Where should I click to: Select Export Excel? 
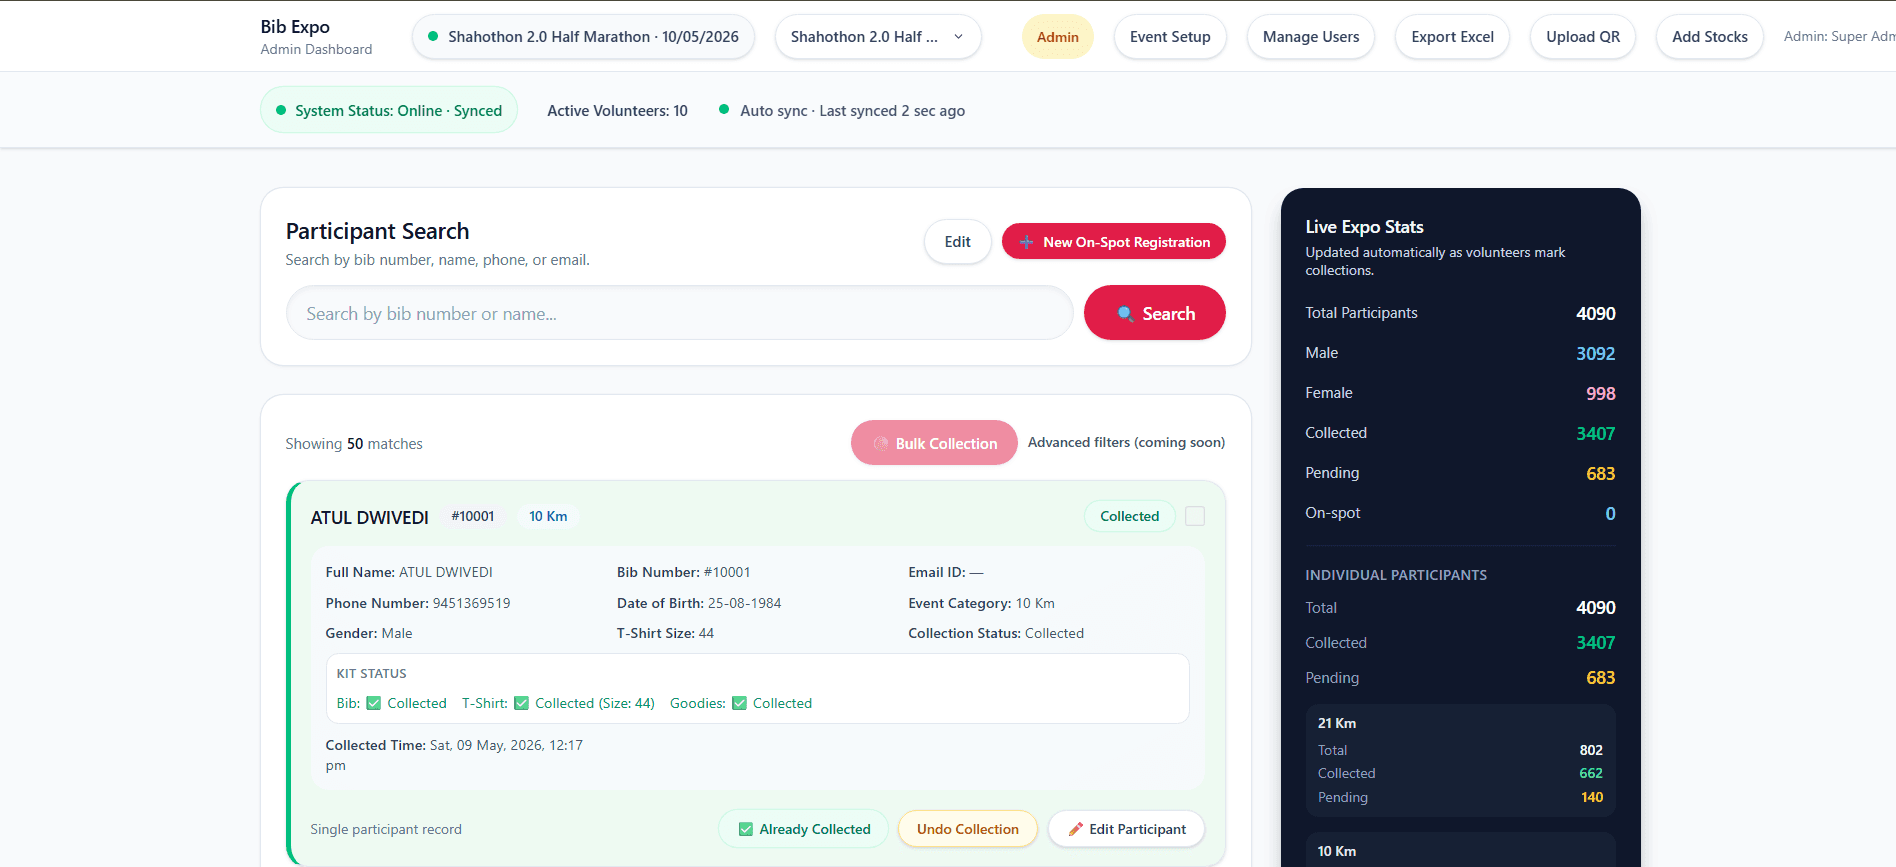tap(1453, 37)
